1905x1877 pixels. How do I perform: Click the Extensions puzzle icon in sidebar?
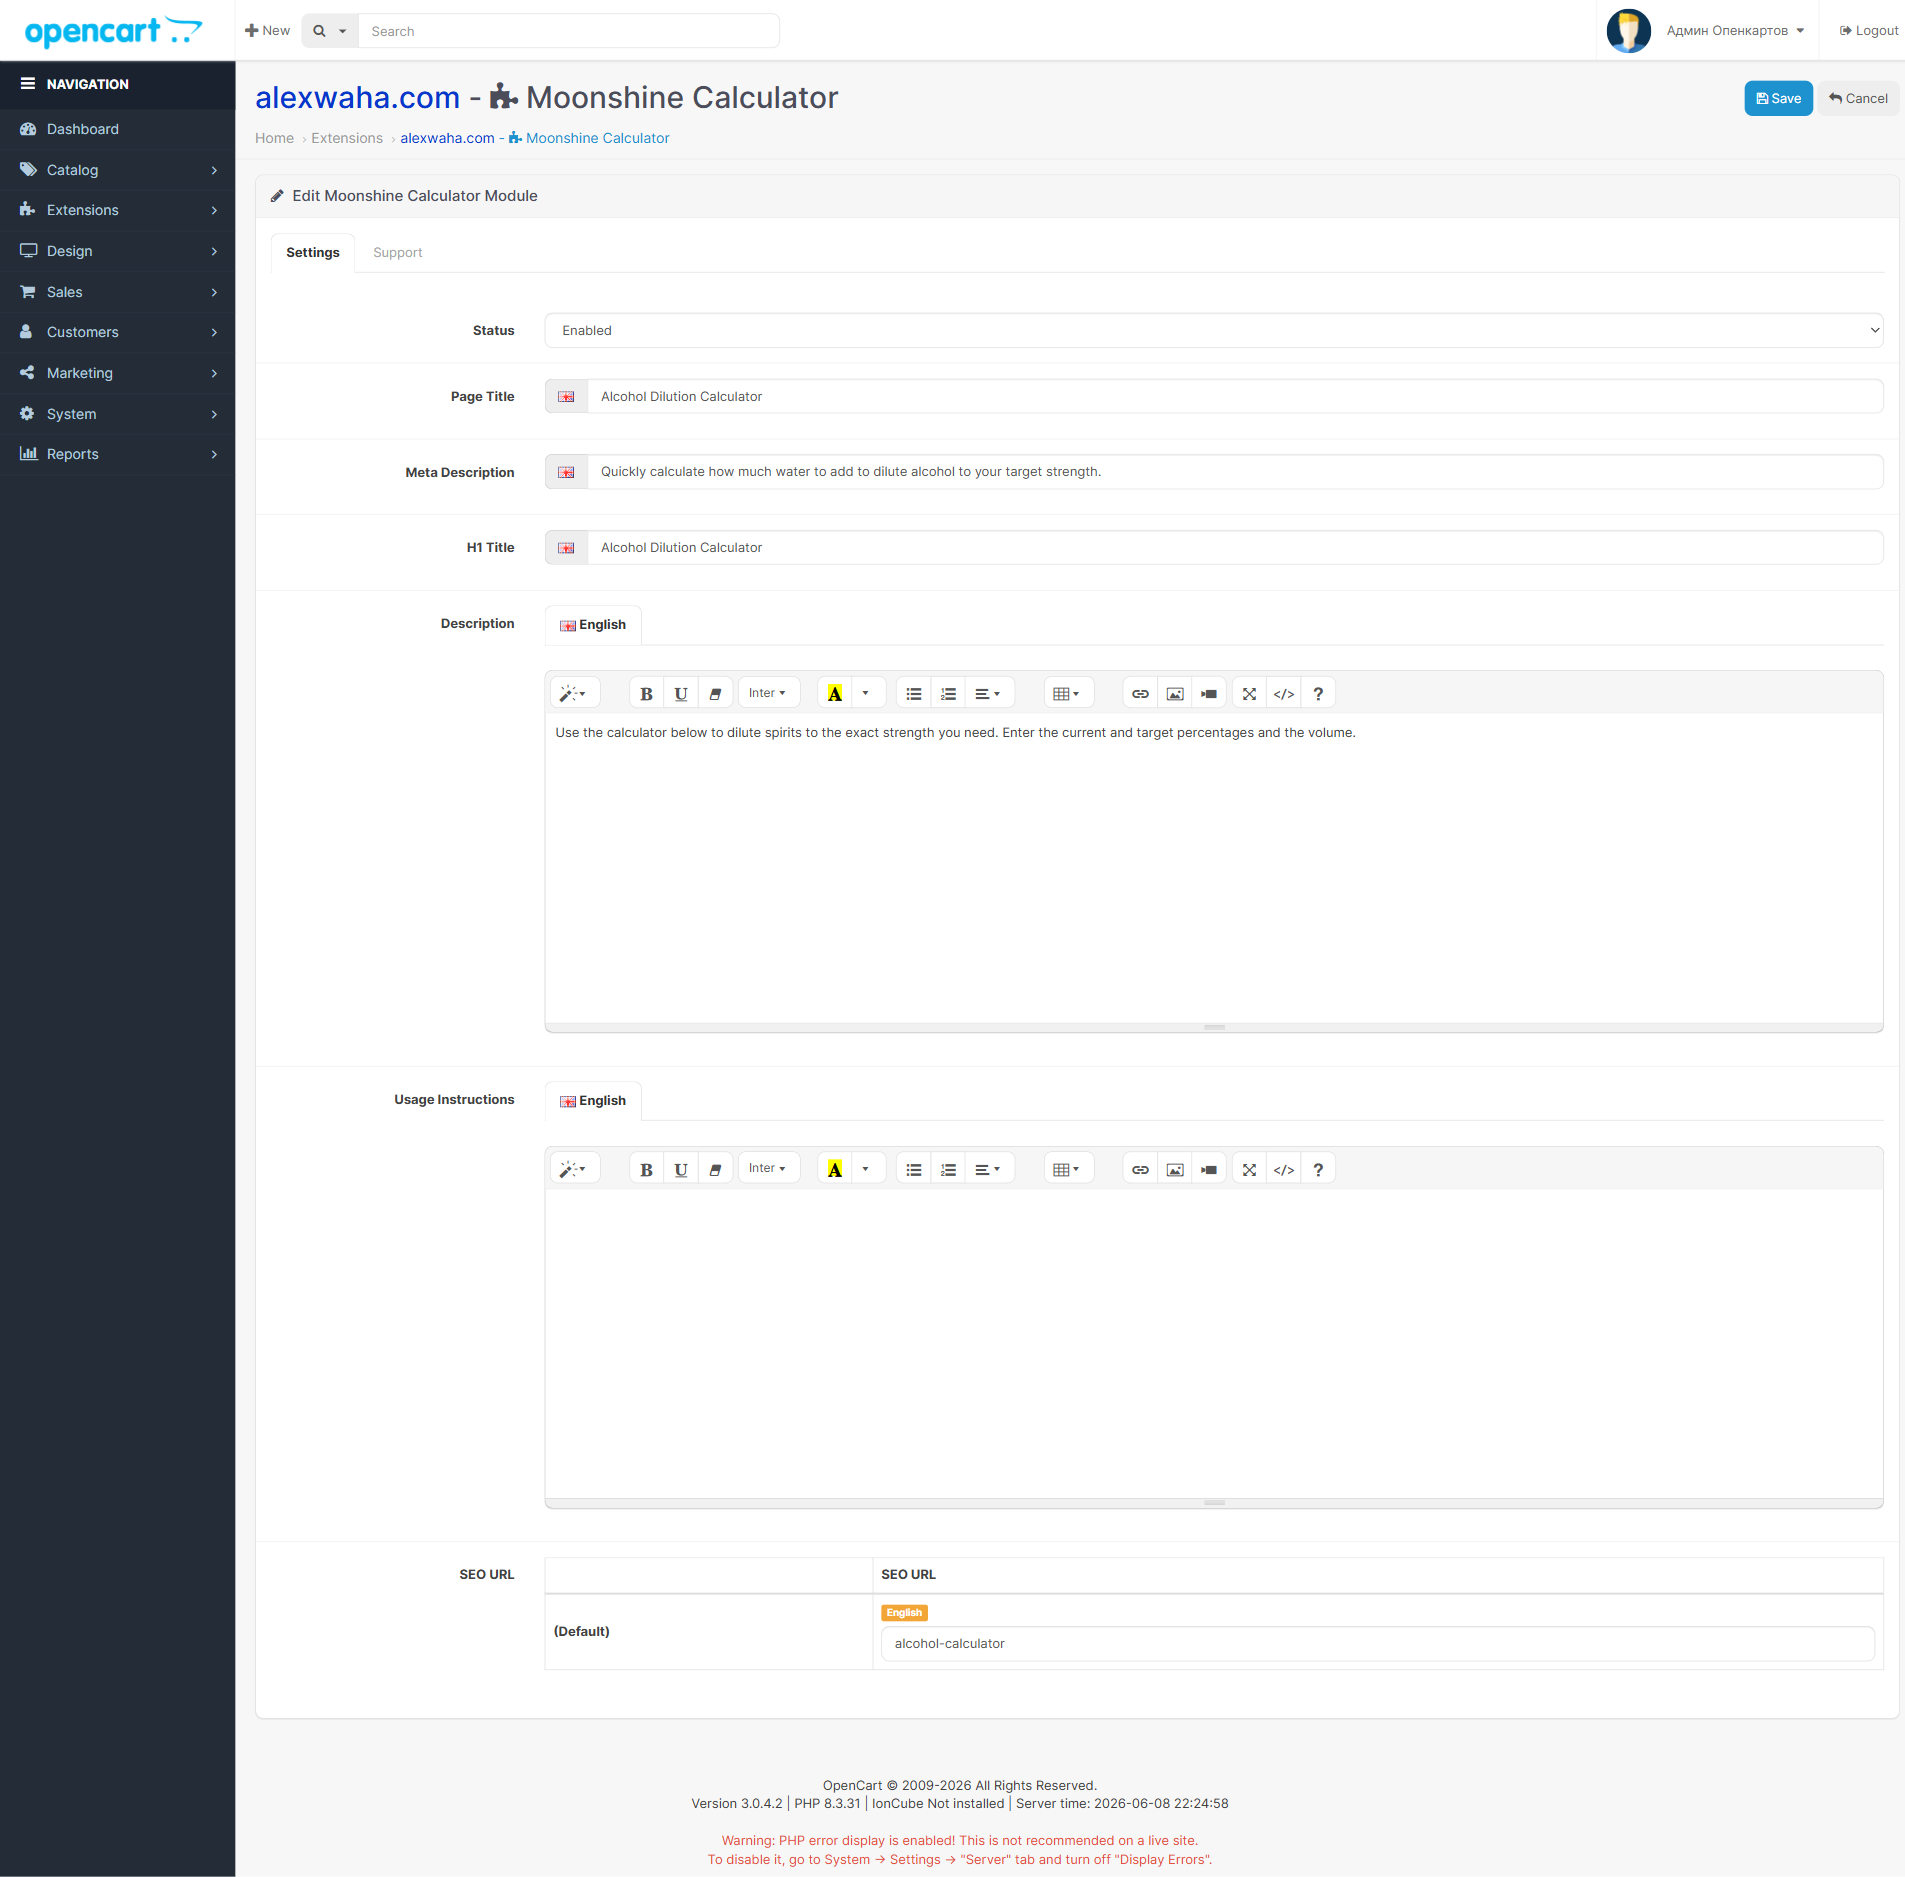tap(28, 210)
